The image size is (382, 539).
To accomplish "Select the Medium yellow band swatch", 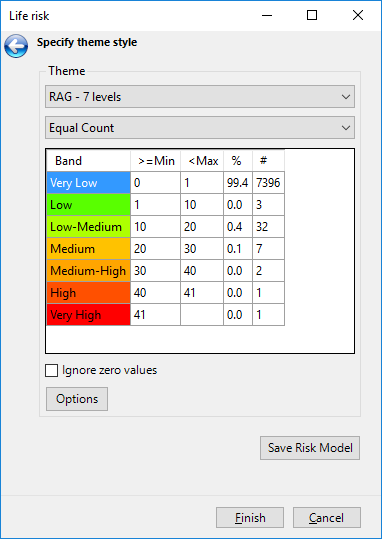I will pyautogui.click(x=88, y=249).
